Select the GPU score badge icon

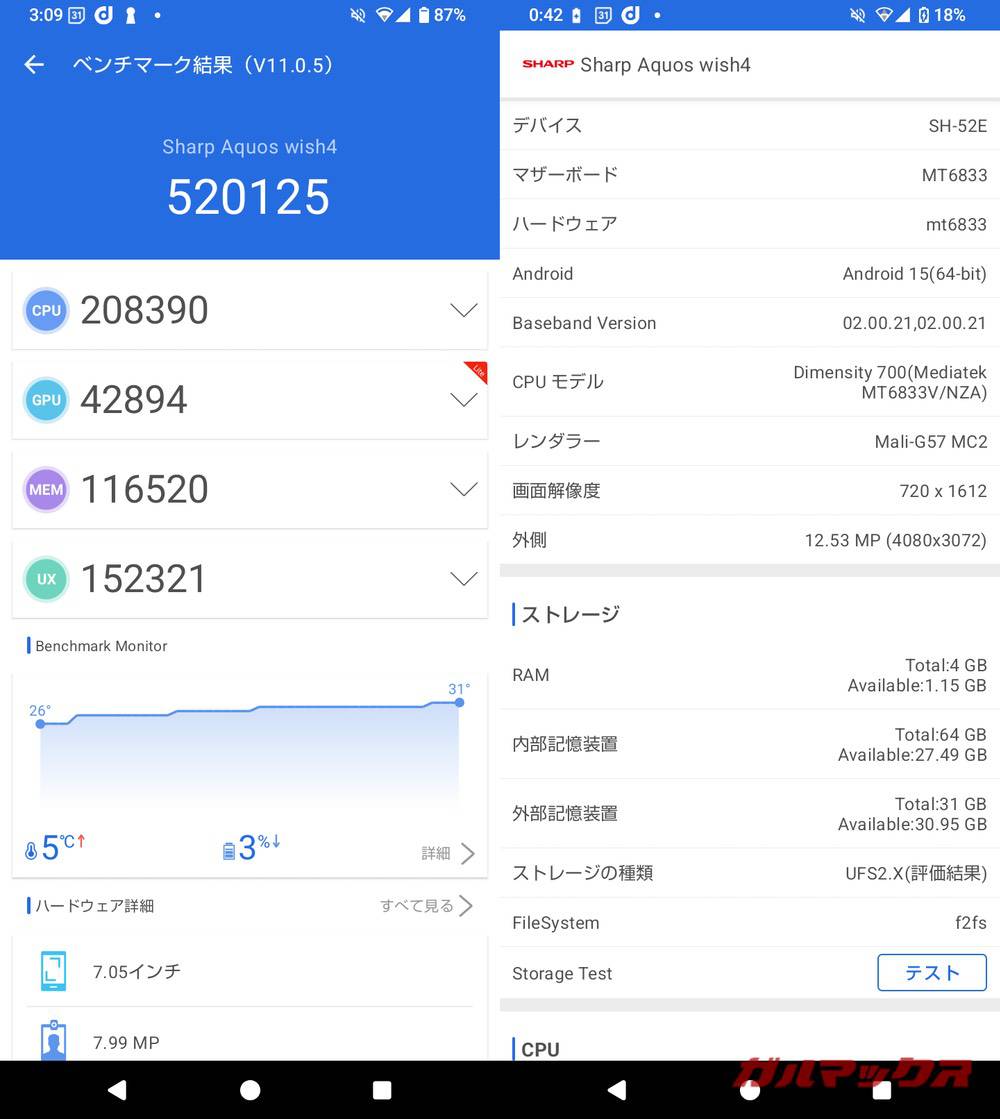coord(45,400)
